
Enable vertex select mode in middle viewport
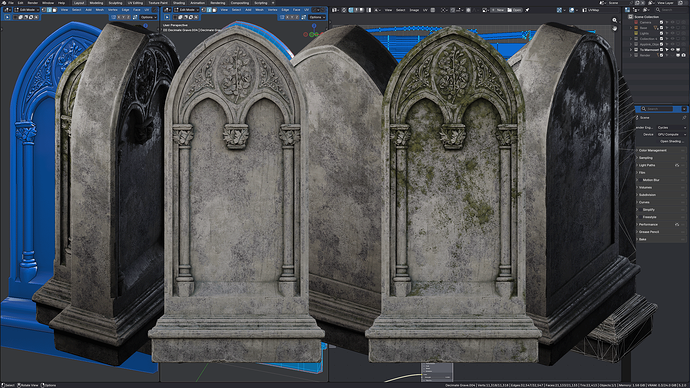pyautogui.click(x=204, y=10)
